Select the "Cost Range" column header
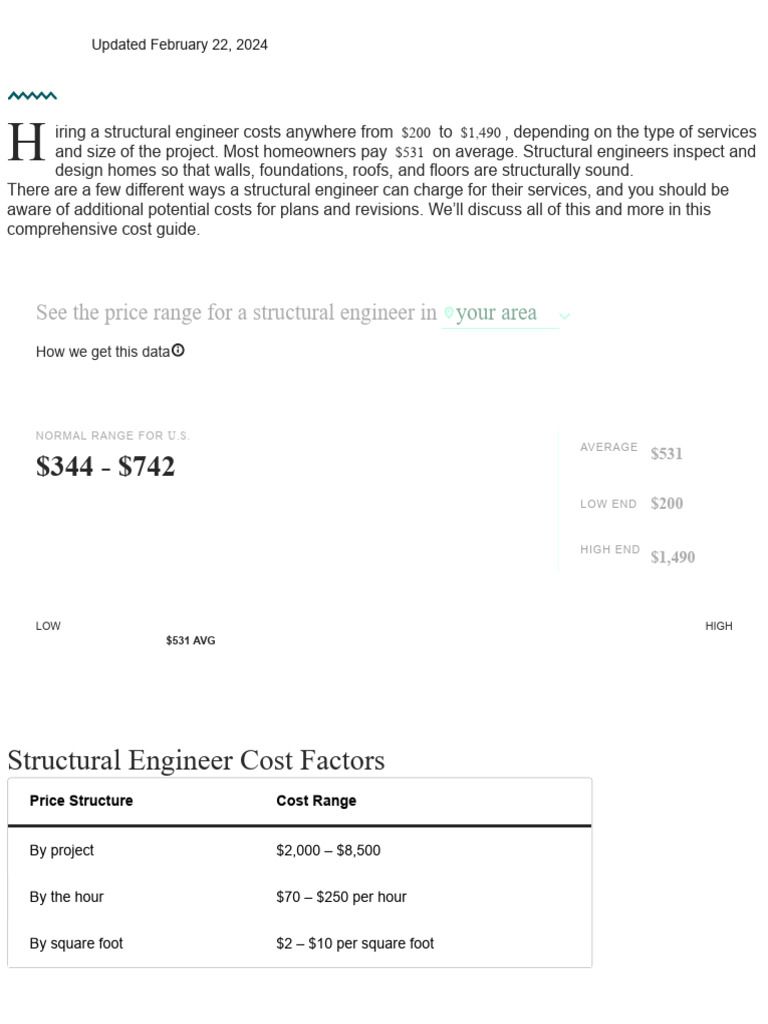Screen dimensions: 768x1024 [316, 801]
